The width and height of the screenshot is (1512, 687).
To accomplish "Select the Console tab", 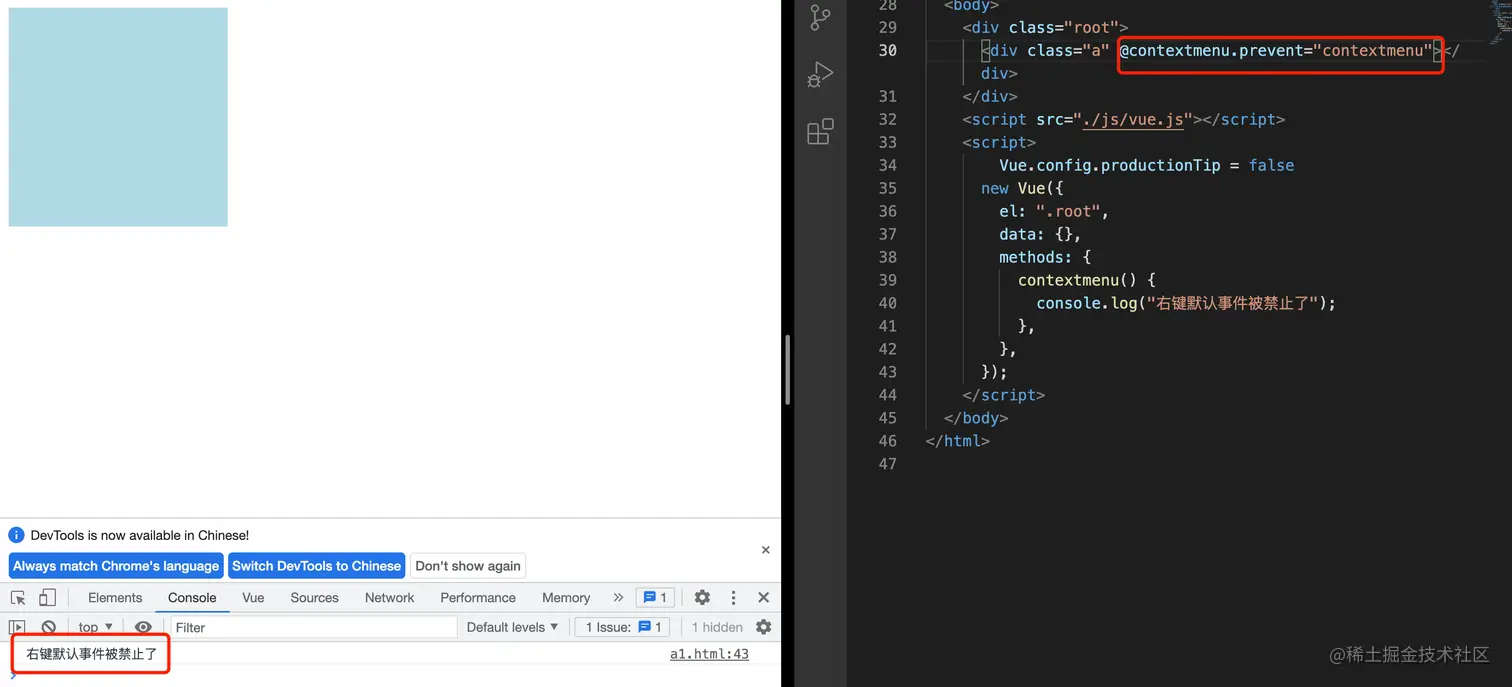I will [192, 597].
